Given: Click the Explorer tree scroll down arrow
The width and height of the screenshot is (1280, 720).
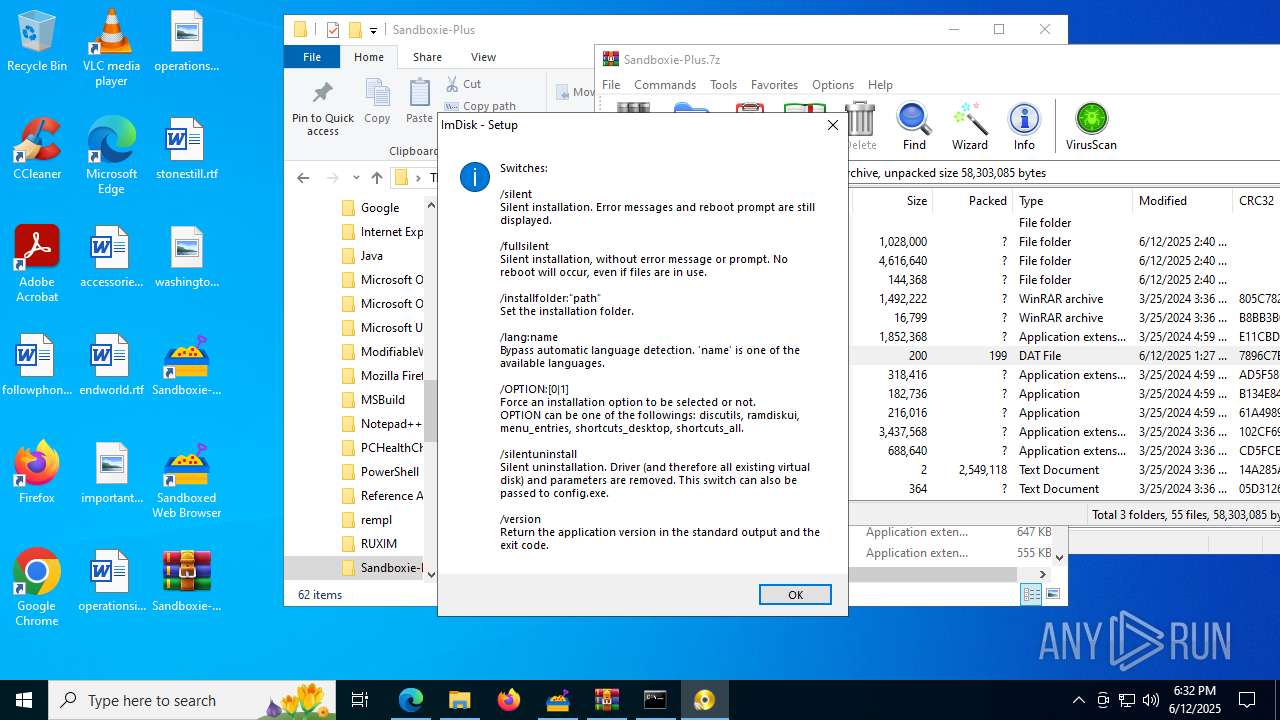Looking at the screenshot, I should tap(431, 575).
